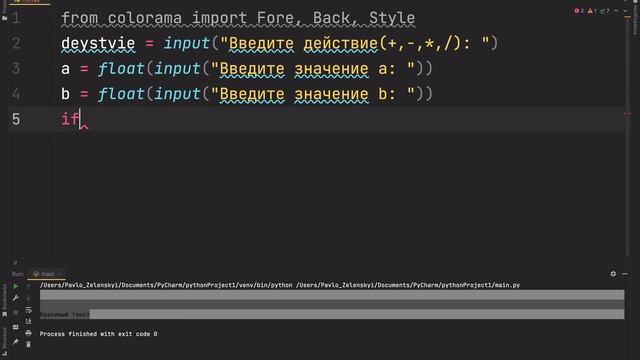Clear console with the trash icon
This screenshot has height=360, width=640.
[x=28, y=345]
